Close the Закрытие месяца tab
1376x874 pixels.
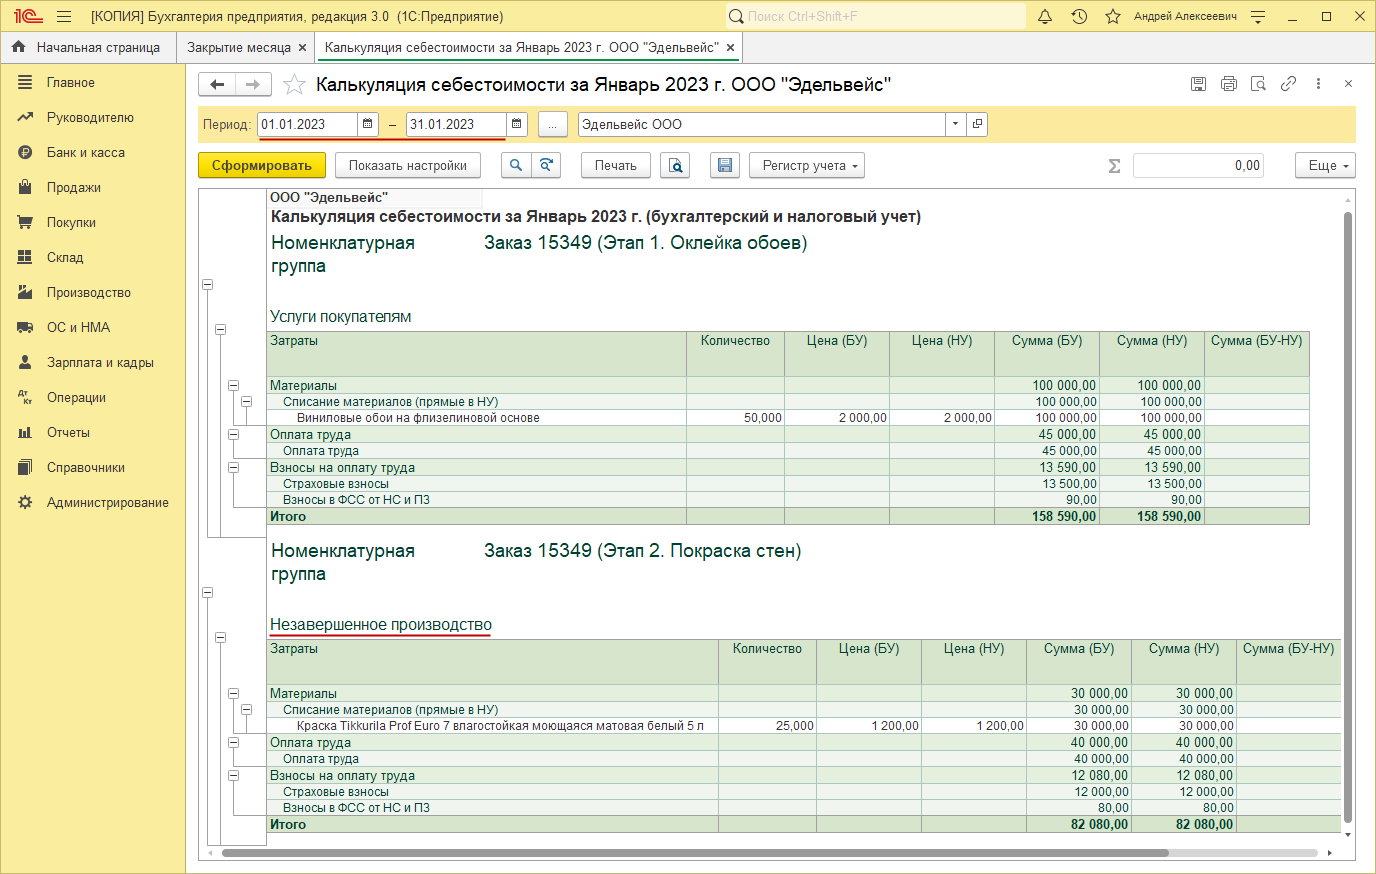pos(302,47)
